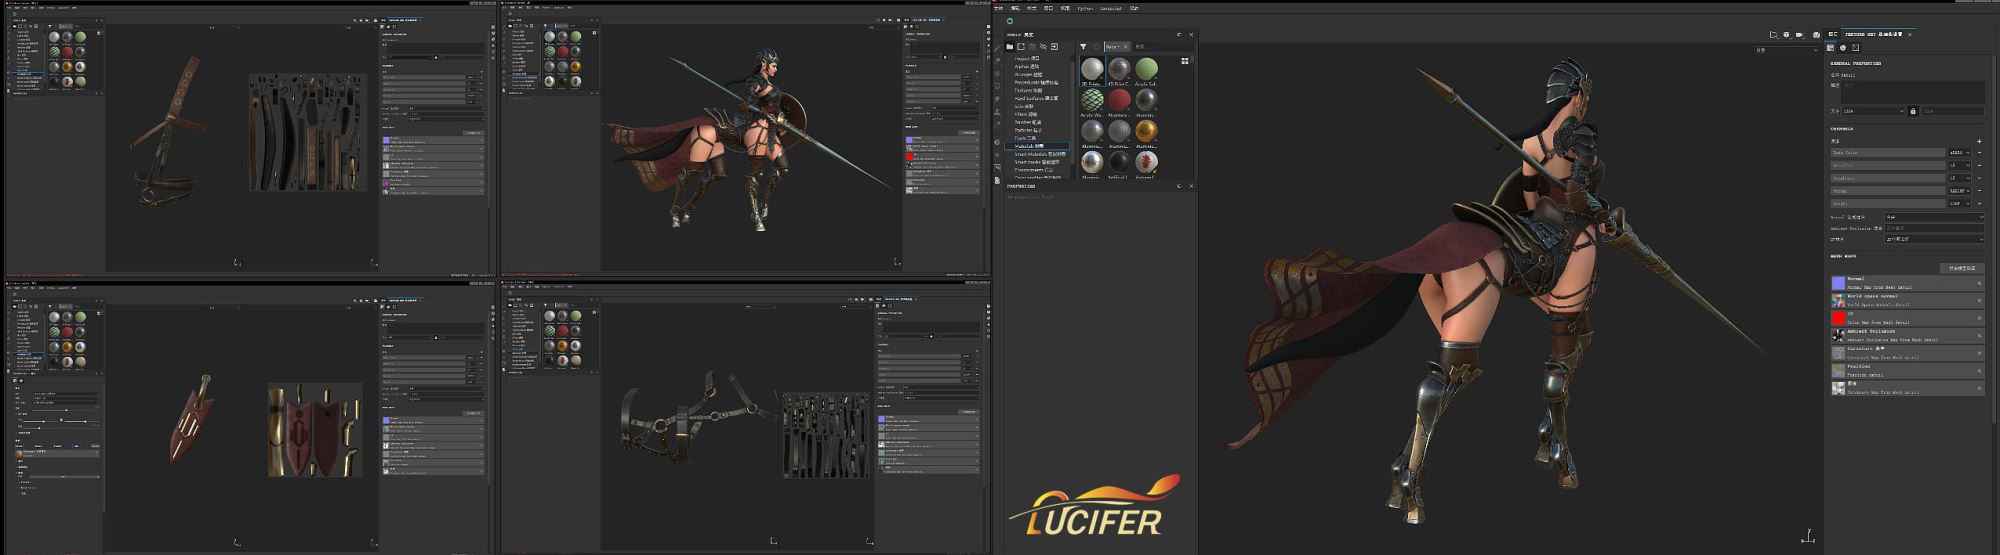Click the camera icon above the viewport
Viewport: 2000px width, 555px height.
click(x=1799, y=34)
